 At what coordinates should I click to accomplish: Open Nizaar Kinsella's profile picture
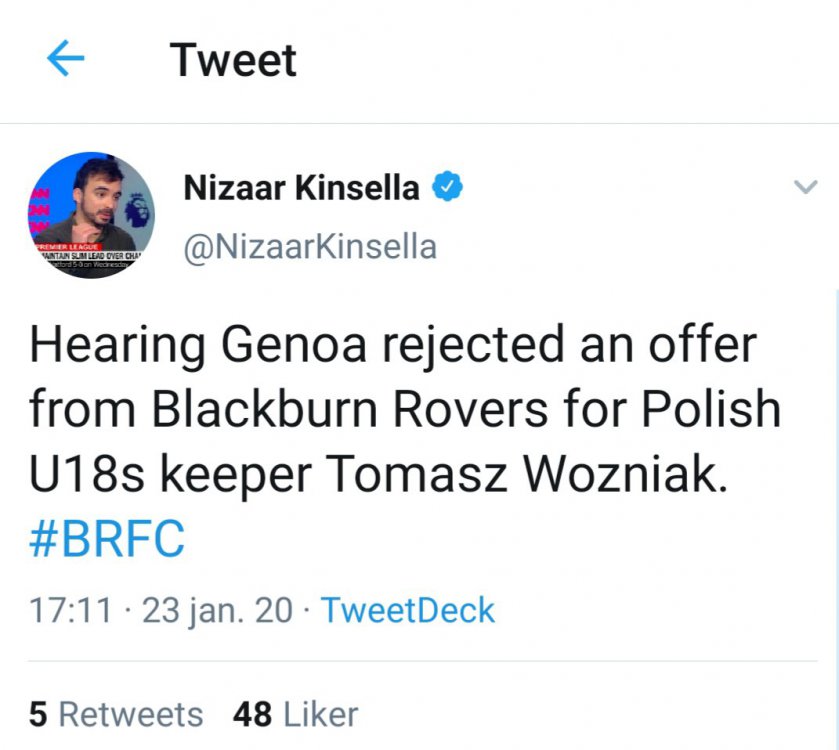pyautogui.click(x=91, y=215)
